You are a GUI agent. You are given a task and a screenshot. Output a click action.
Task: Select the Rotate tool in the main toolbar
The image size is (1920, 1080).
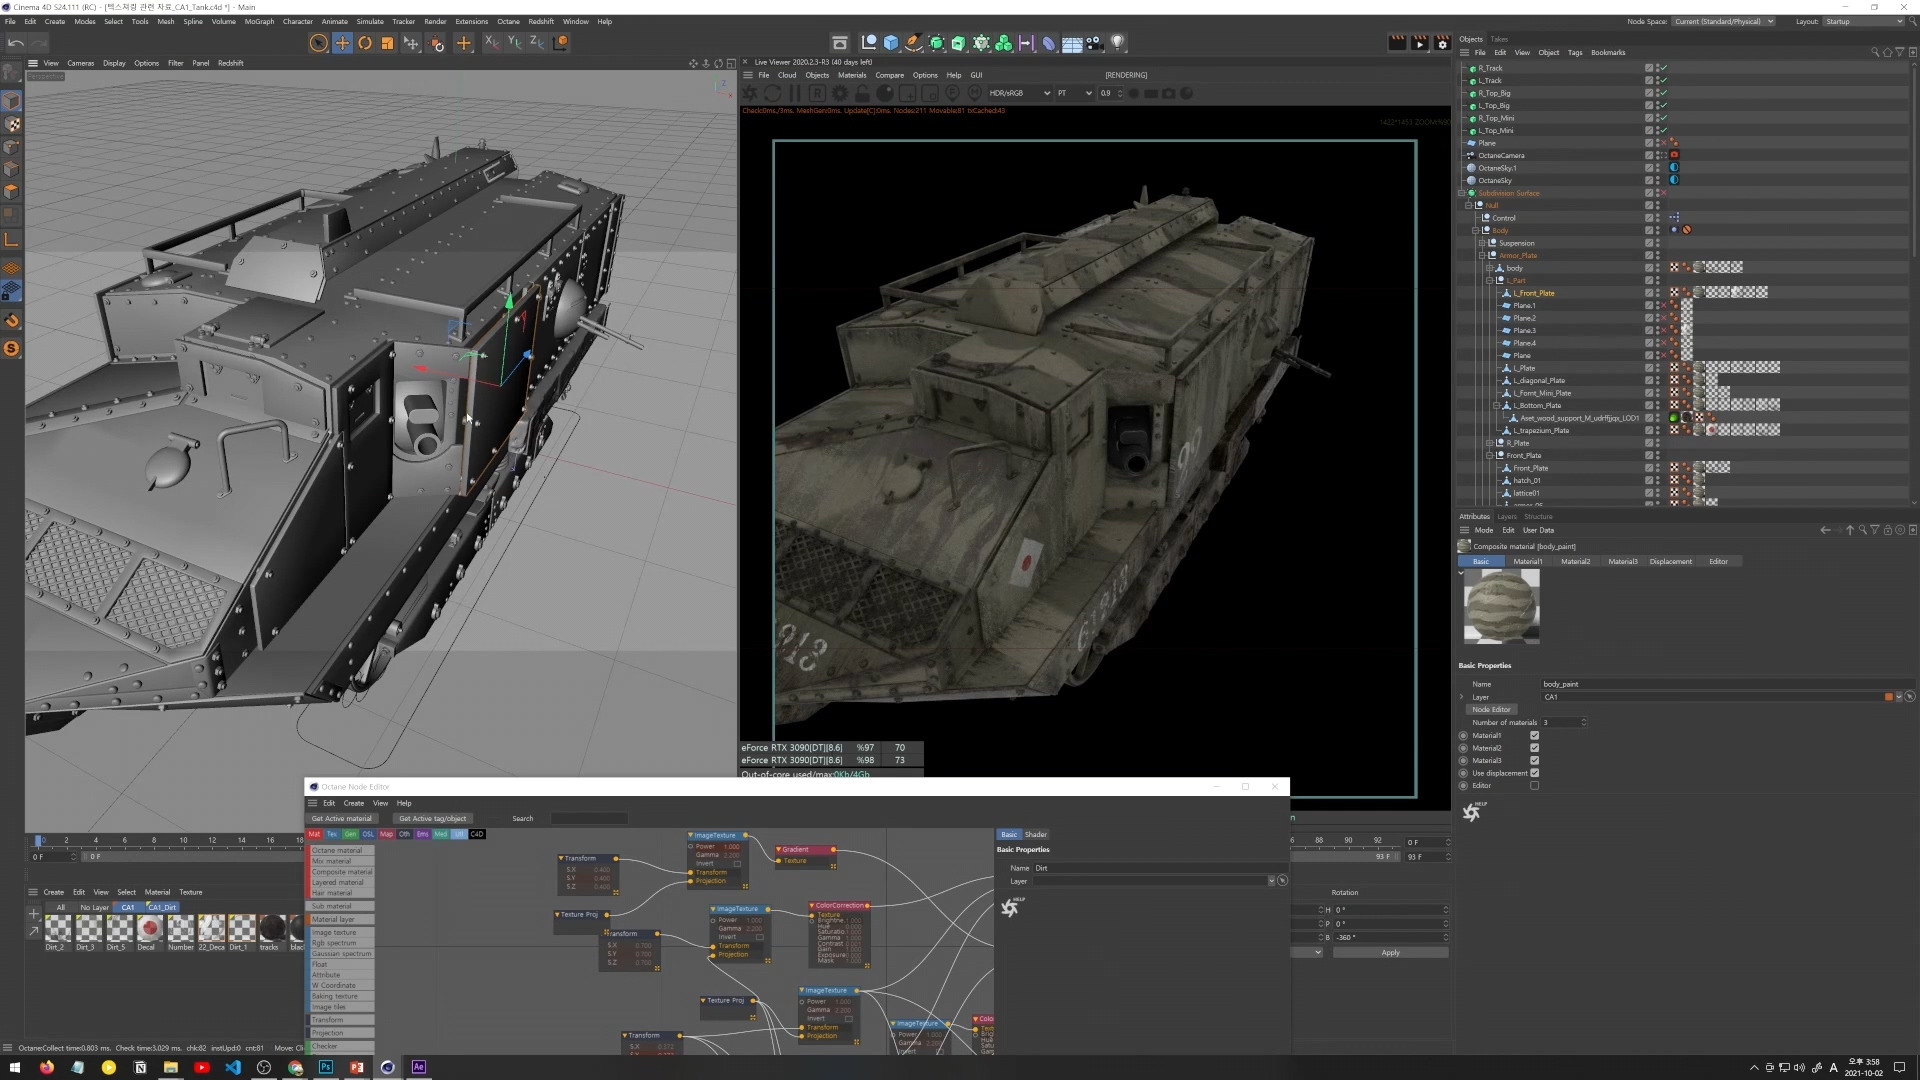[365, 43]
